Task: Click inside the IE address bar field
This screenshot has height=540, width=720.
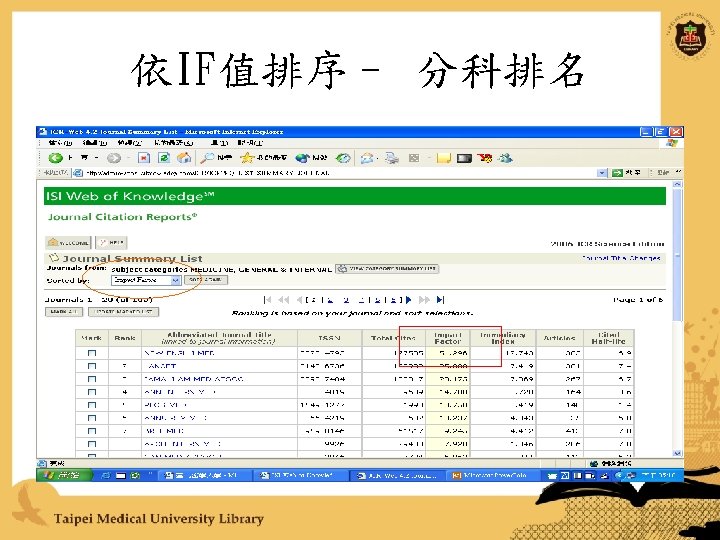Action: click(340, 173)
